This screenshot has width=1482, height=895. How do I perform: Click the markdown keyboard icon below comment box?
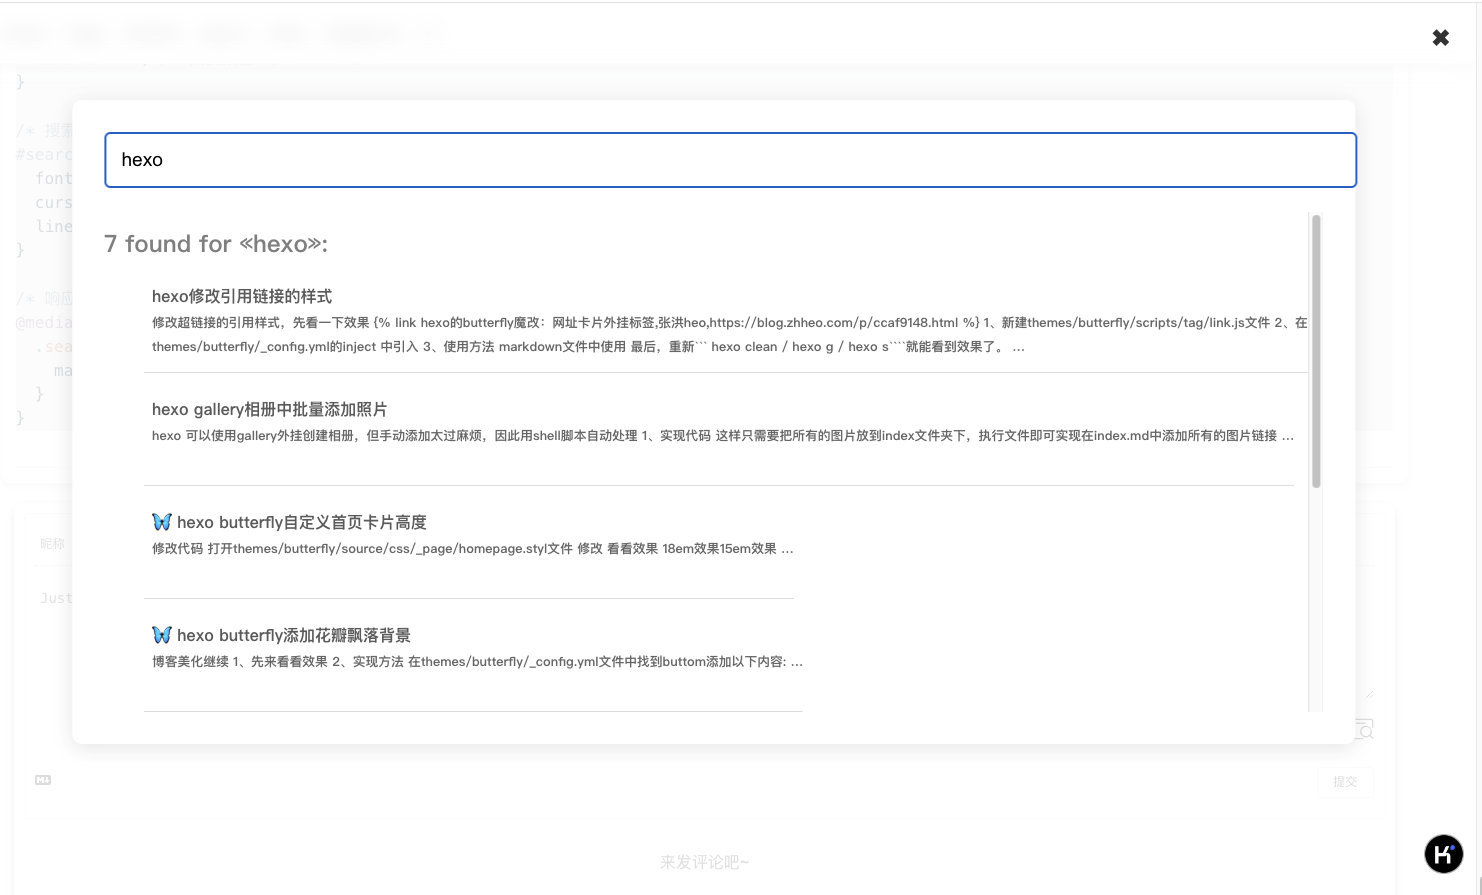43,780
